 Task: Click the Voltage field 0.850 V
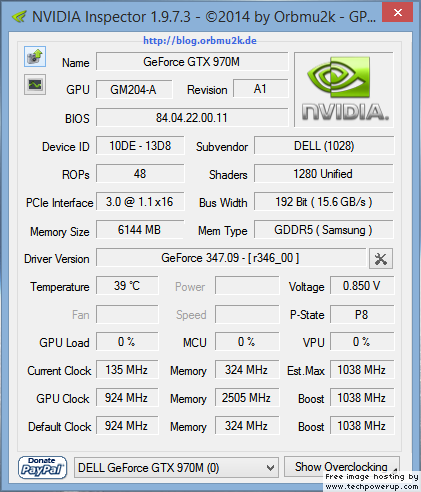pyautogui.click(x=362, y=286)
